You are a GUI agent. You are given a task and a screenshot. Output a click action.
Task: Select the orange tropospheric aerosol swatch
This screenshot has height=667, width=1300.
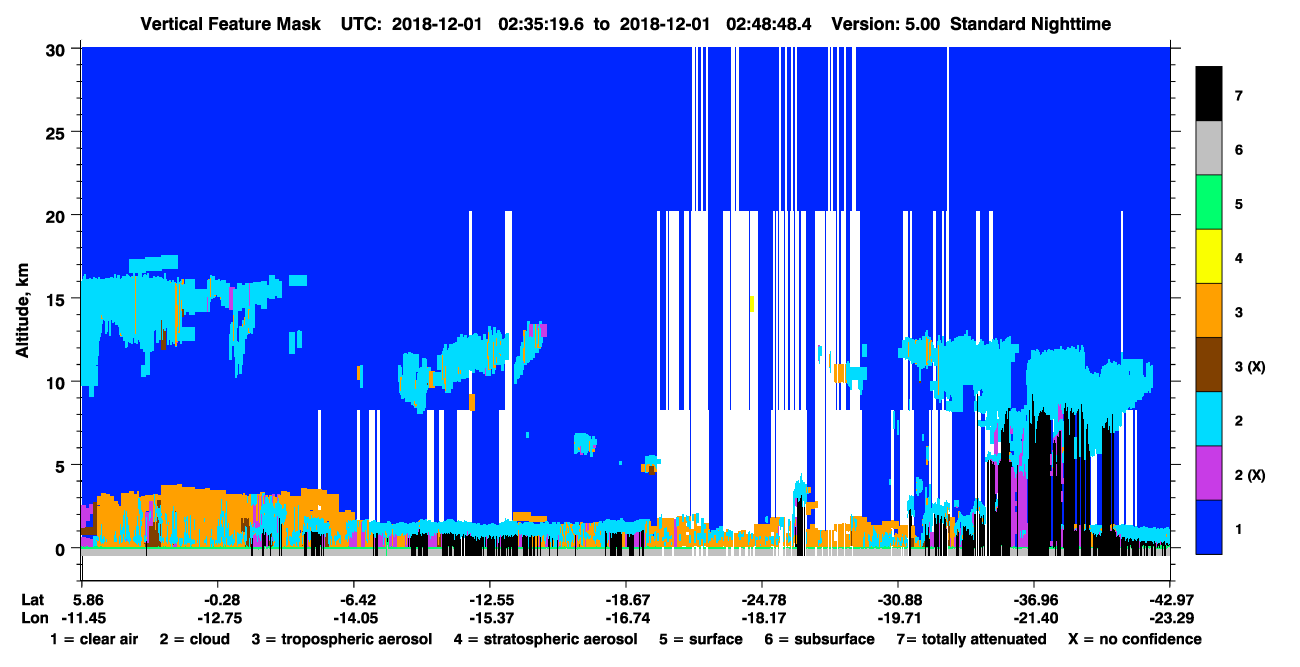(x=1209, y=312)
